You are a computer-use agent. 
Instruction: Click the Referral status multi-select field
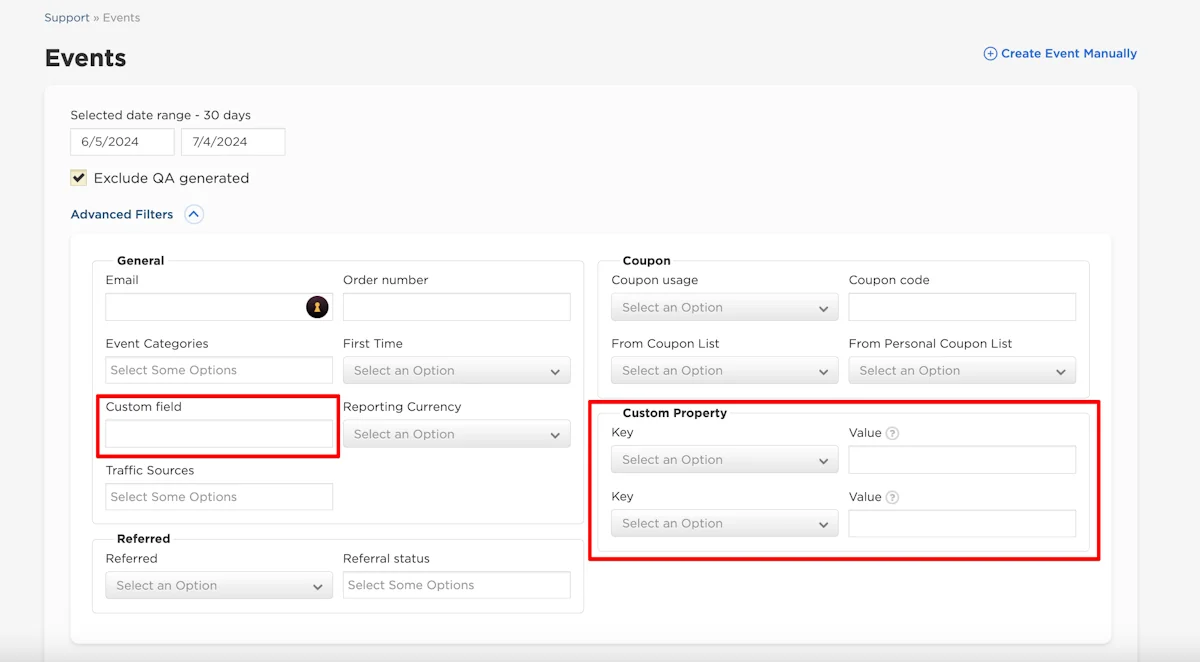tap(457, 585)
